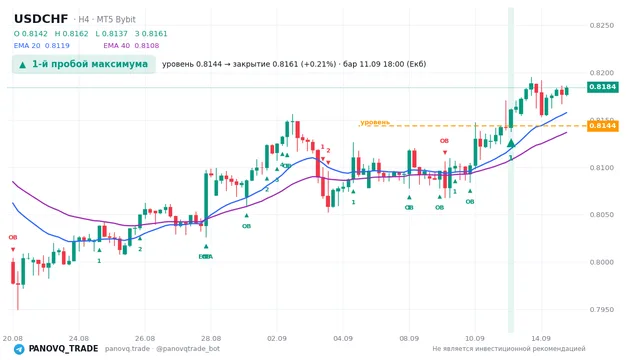
Task: Click the orange уровень level label
Action: [x=375, y=122]
